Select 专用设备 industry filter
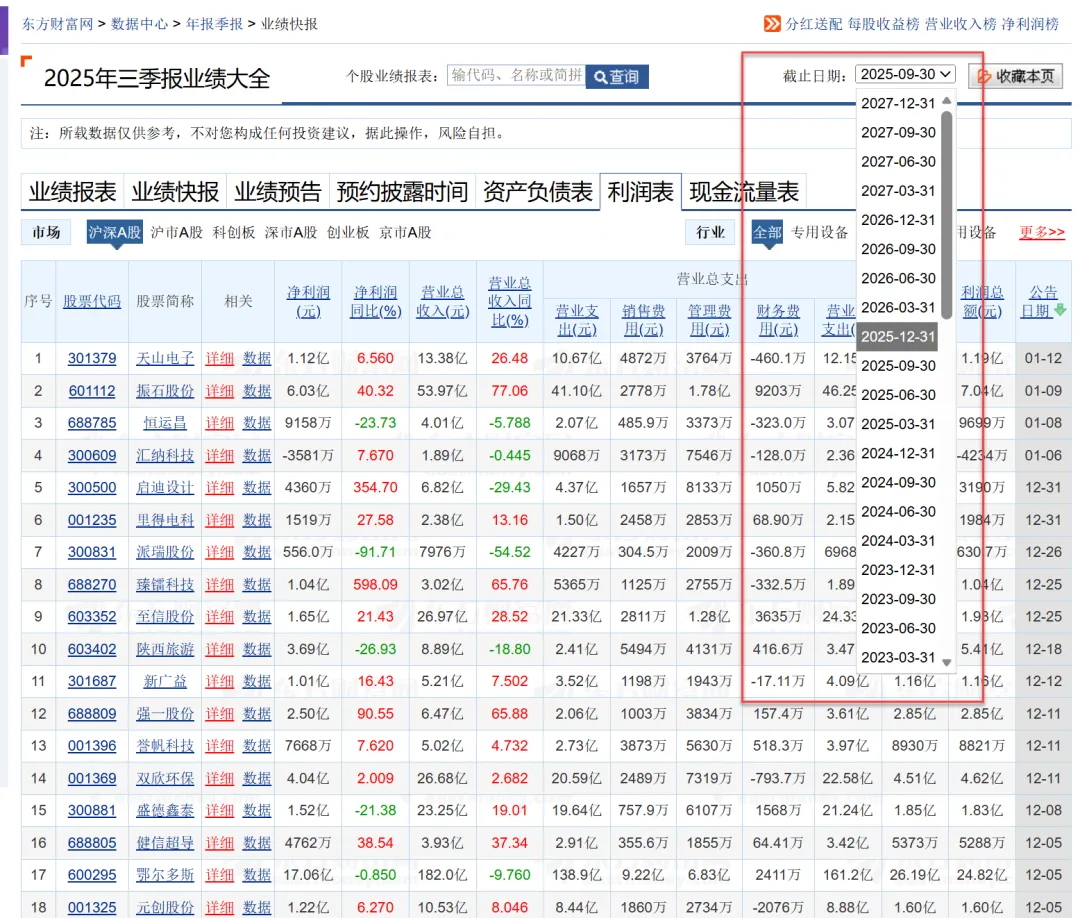 (820, 232)
